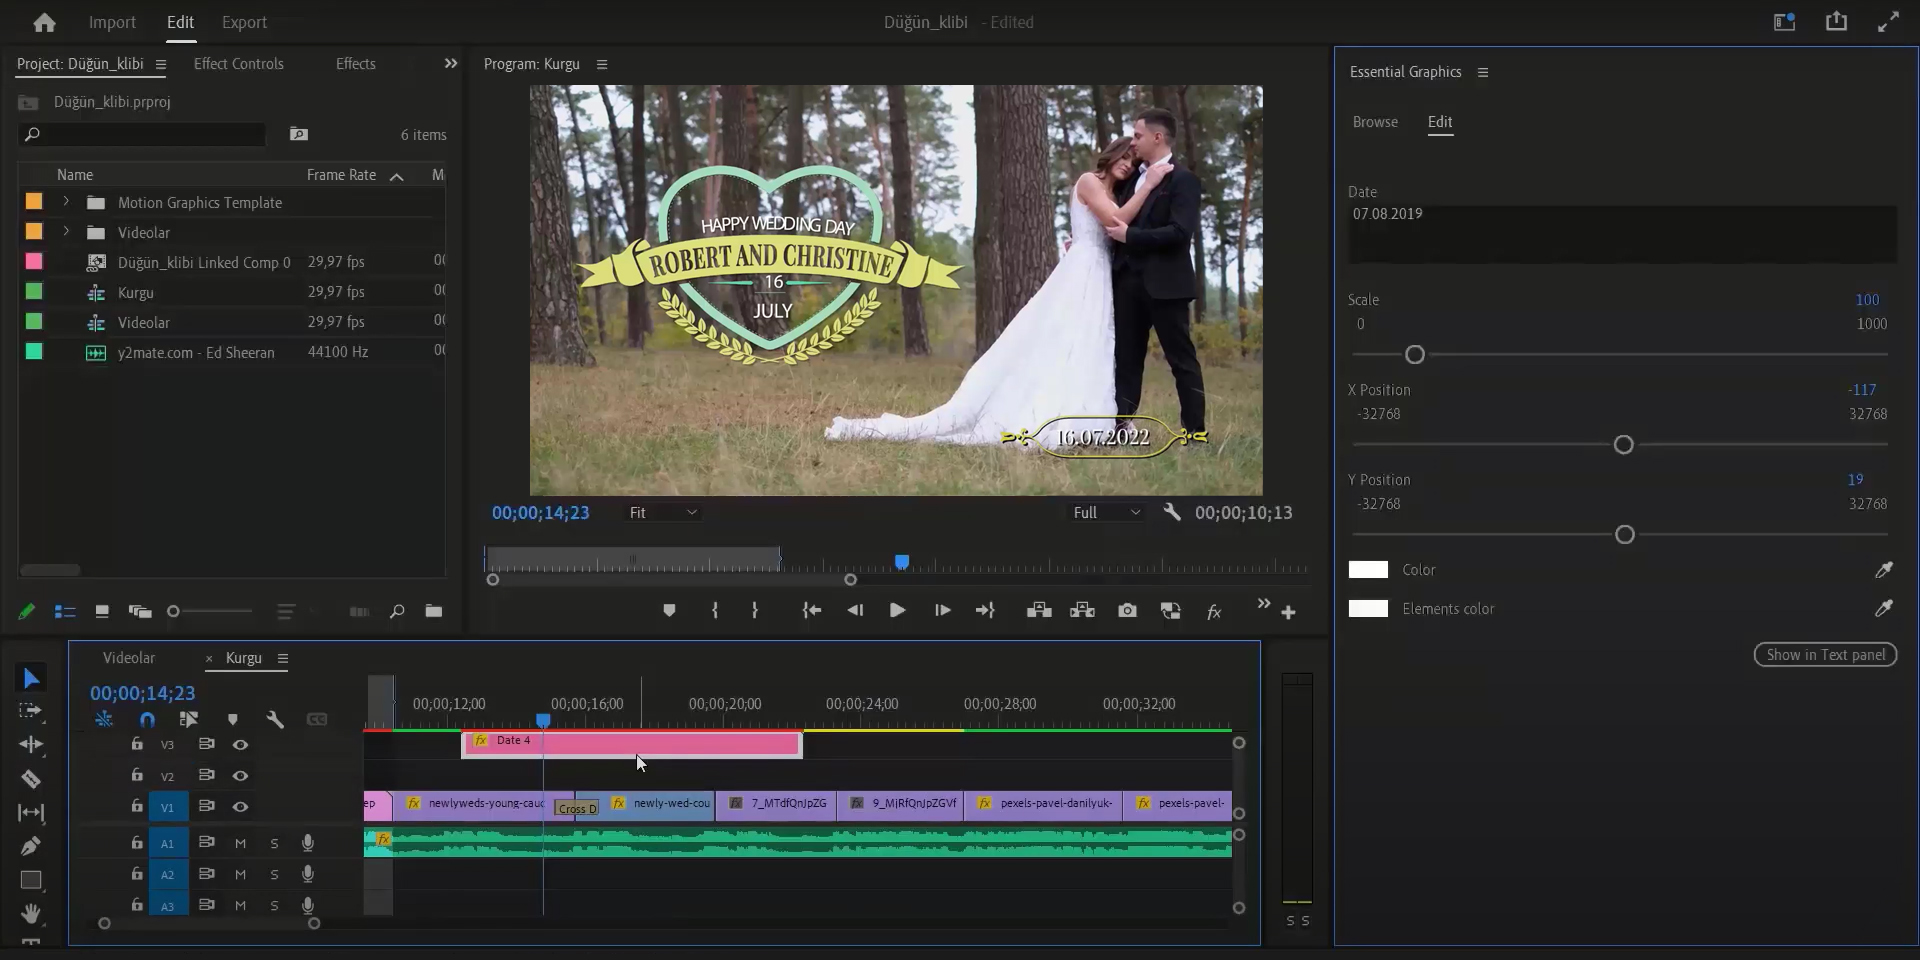Viewport: 1920px width, 960px height.
Task: Adjust the project thumbnail zoom slider
Action: tap(173, 611)
